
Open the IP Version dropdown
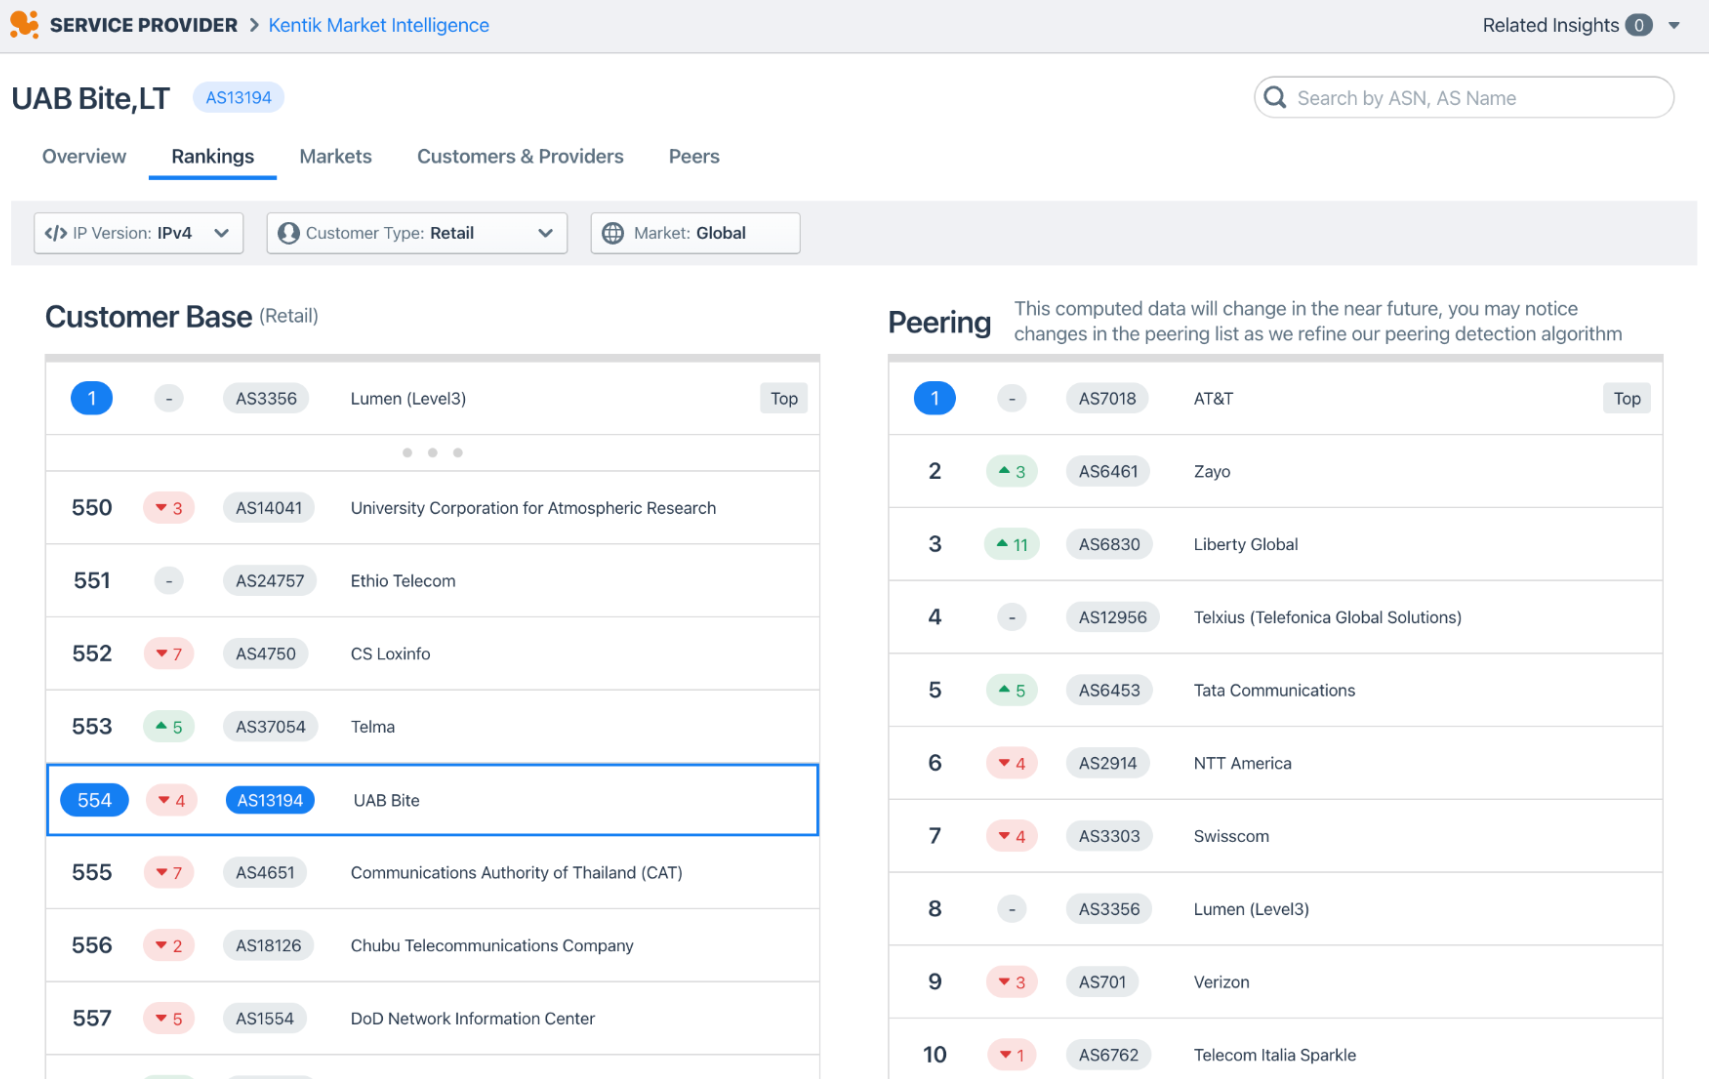coord(139,233)
